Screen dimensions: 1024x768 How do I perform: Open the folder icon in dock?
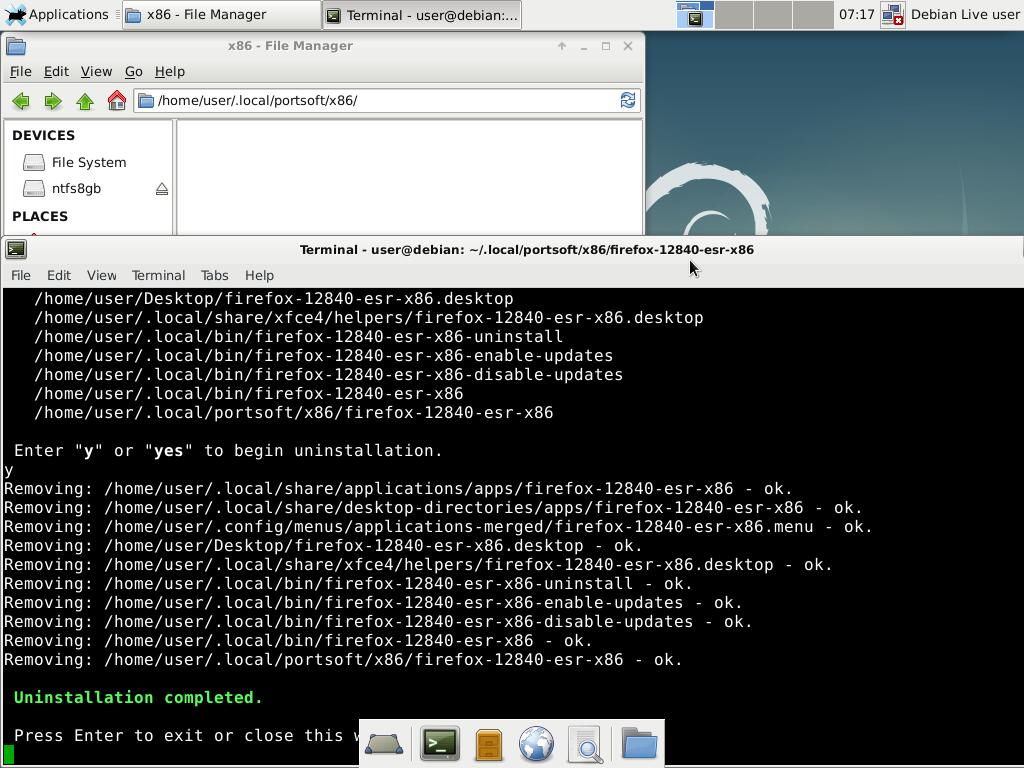pyautogui.click(x=639, y=743)
